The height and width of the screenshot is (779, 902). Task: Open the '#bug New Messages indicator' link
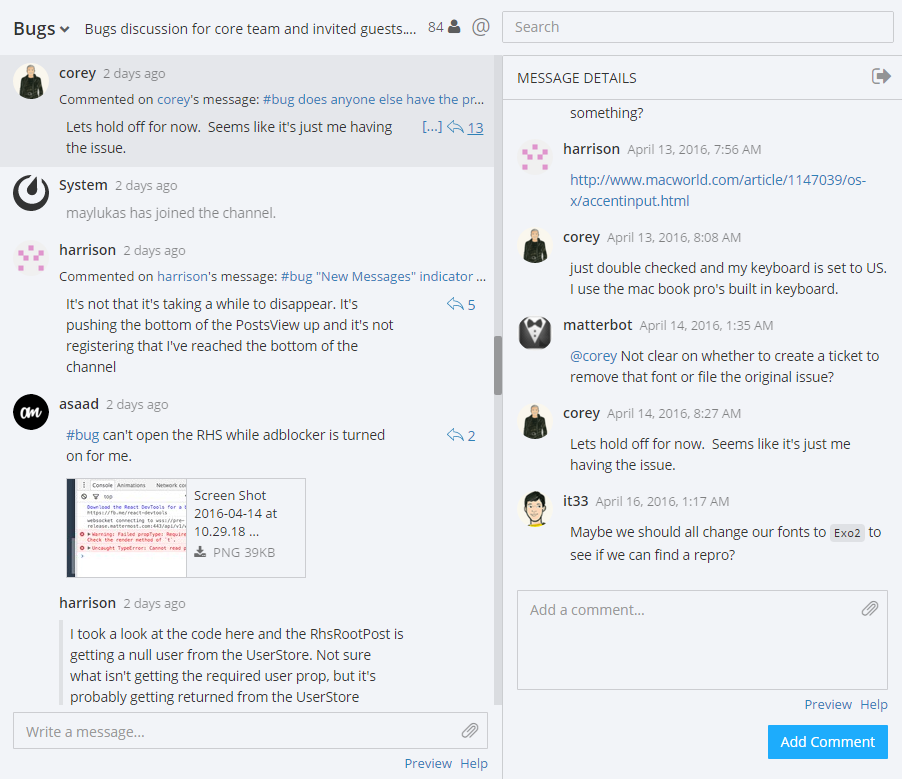click(383, 277)
